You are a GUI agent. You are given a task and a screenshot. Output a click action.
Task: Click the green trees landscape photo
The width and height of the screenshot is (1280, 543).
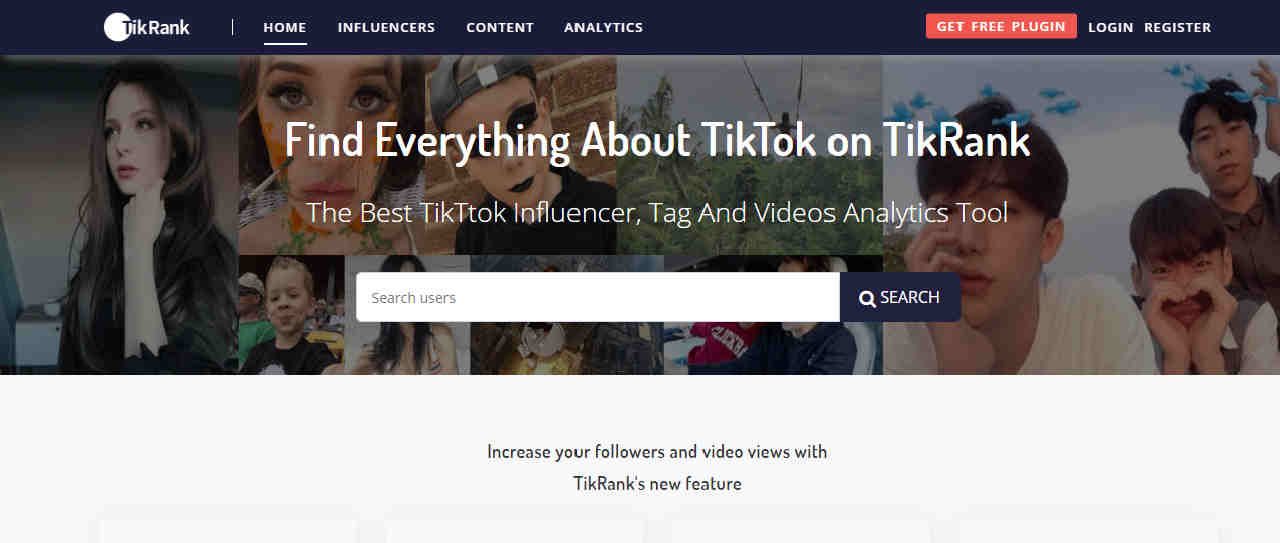coord(749,155)
